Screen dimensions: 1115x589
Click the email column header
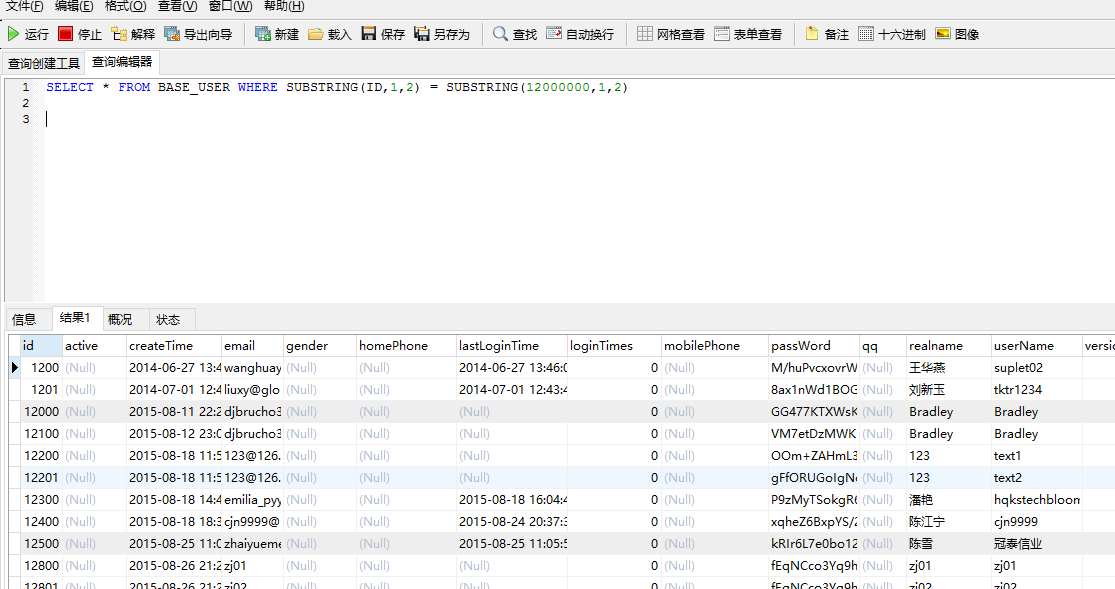pyautogui.click(x=252, y=346)
